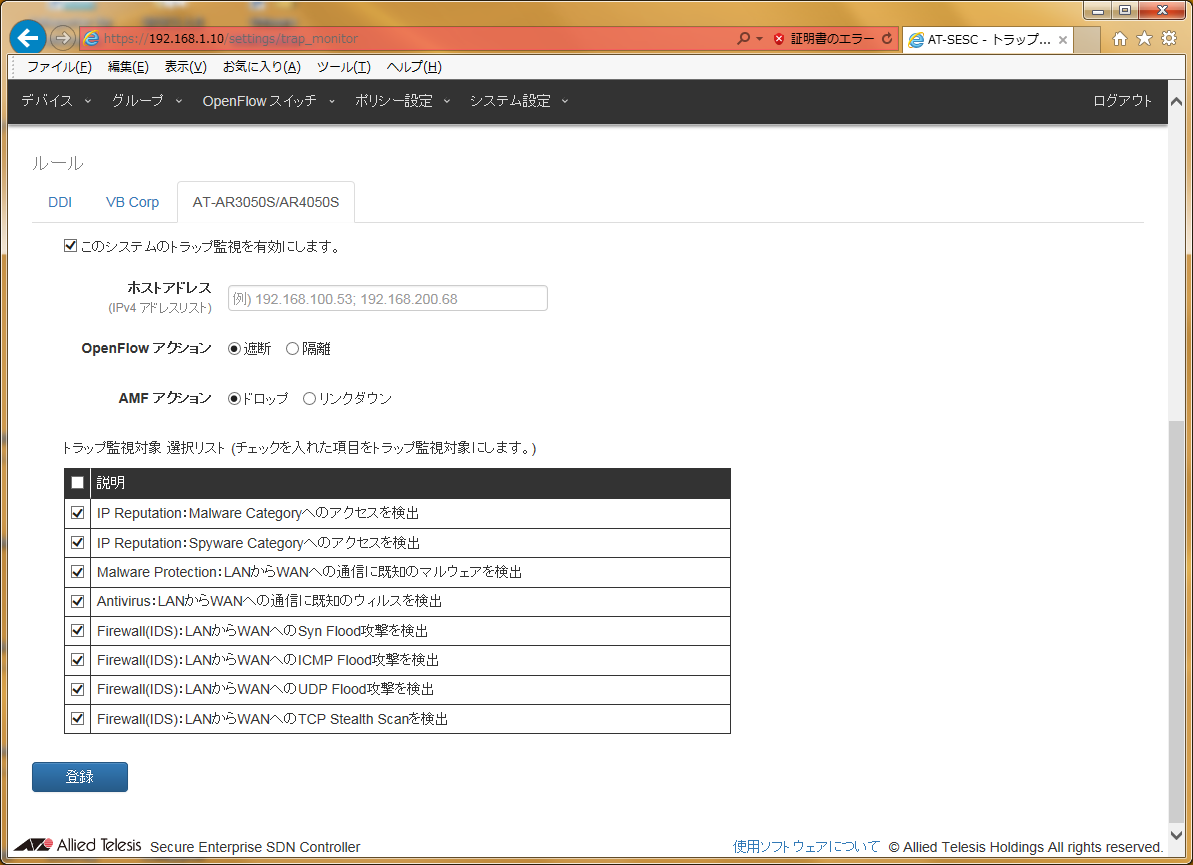
Task: Toggle the enable trap monitoring checkbox
Action: (x=71, y=246)
